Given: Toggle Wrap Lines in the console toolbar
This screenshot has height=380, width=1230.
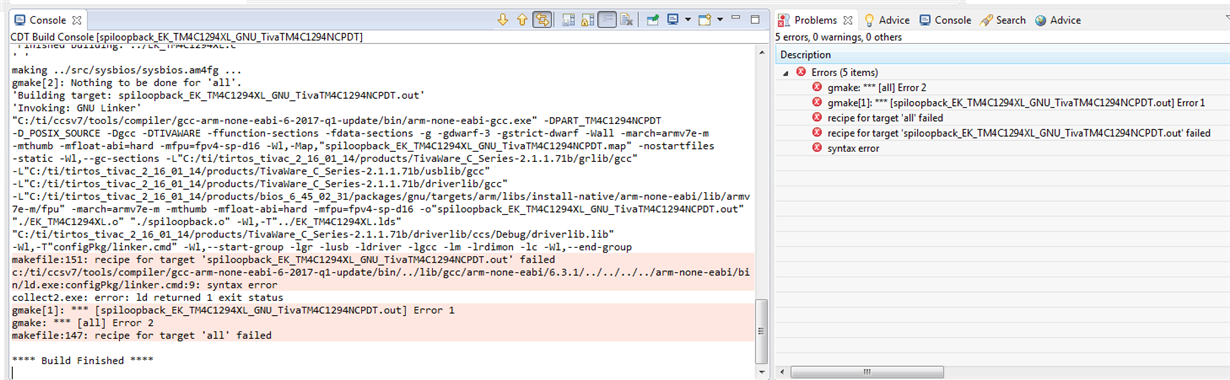Looking at the screenshot, I should tap(607, 19).
